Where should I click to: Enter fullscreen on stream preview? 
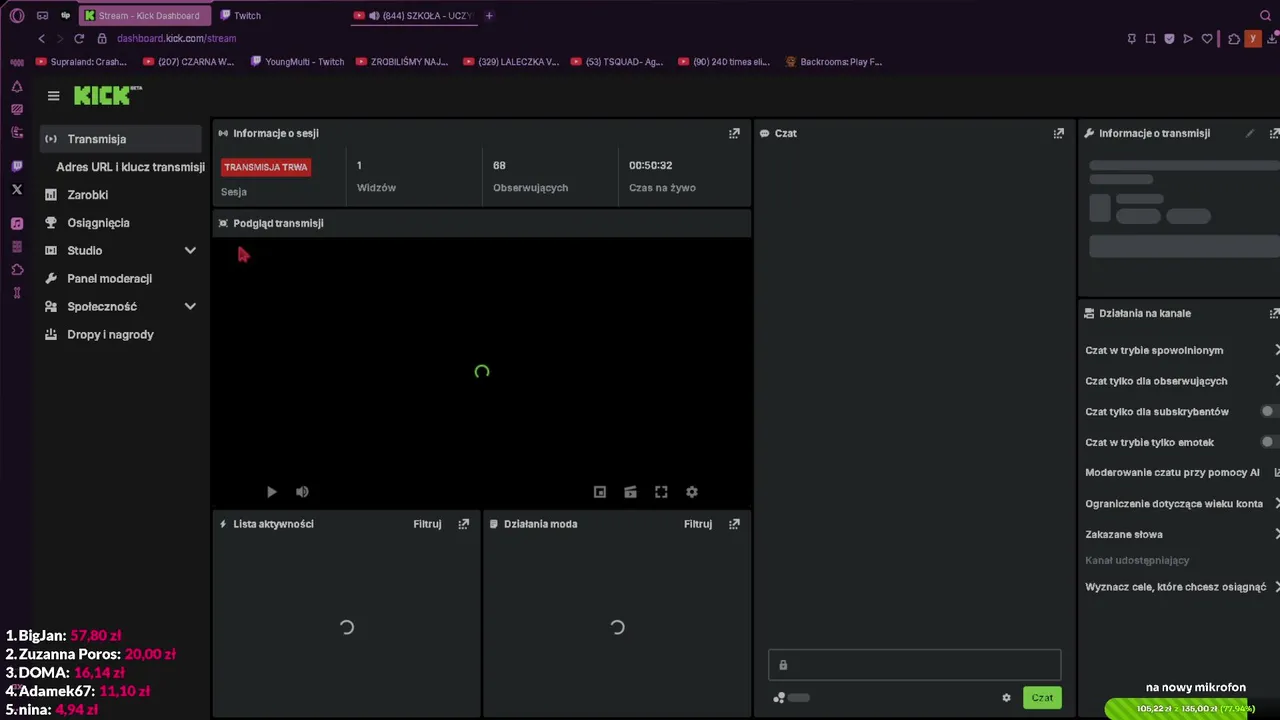click(661, 492)
